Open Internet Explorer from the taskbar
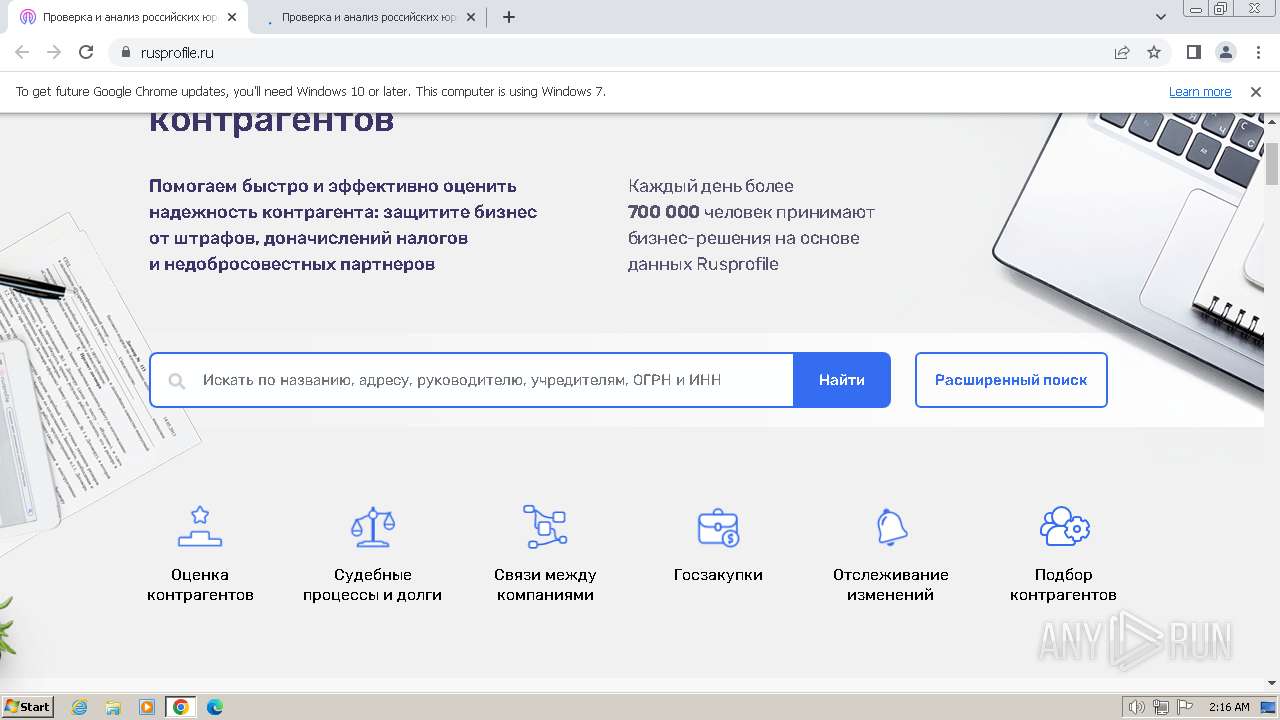The image size is (1280, 720). point(79,707)
